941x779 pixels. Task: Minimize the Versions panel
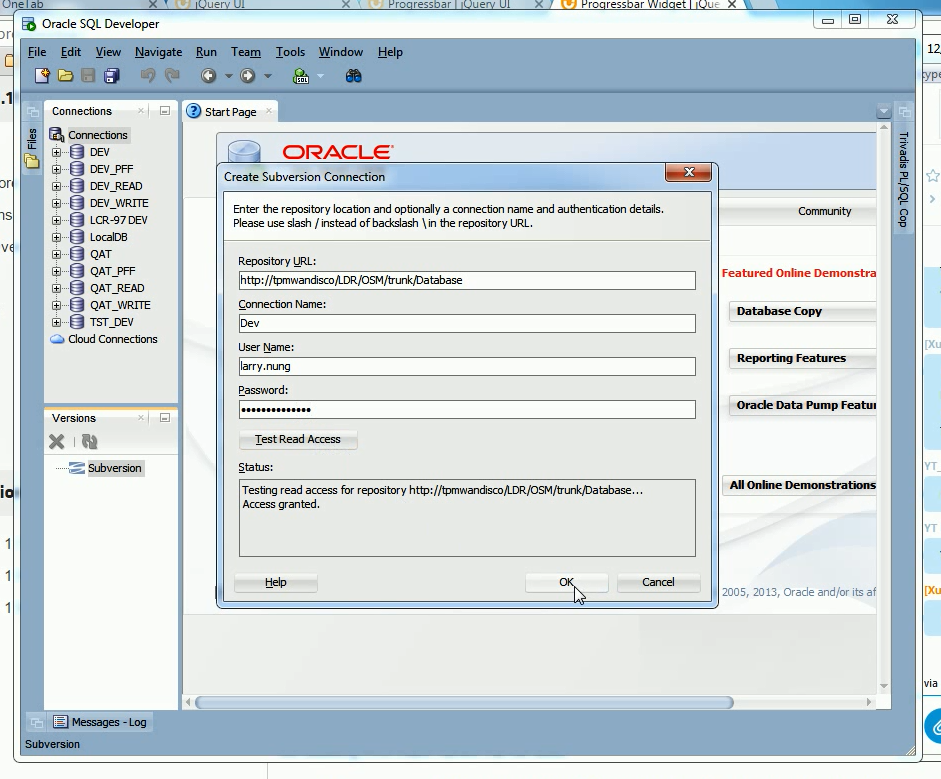(164, 418)
